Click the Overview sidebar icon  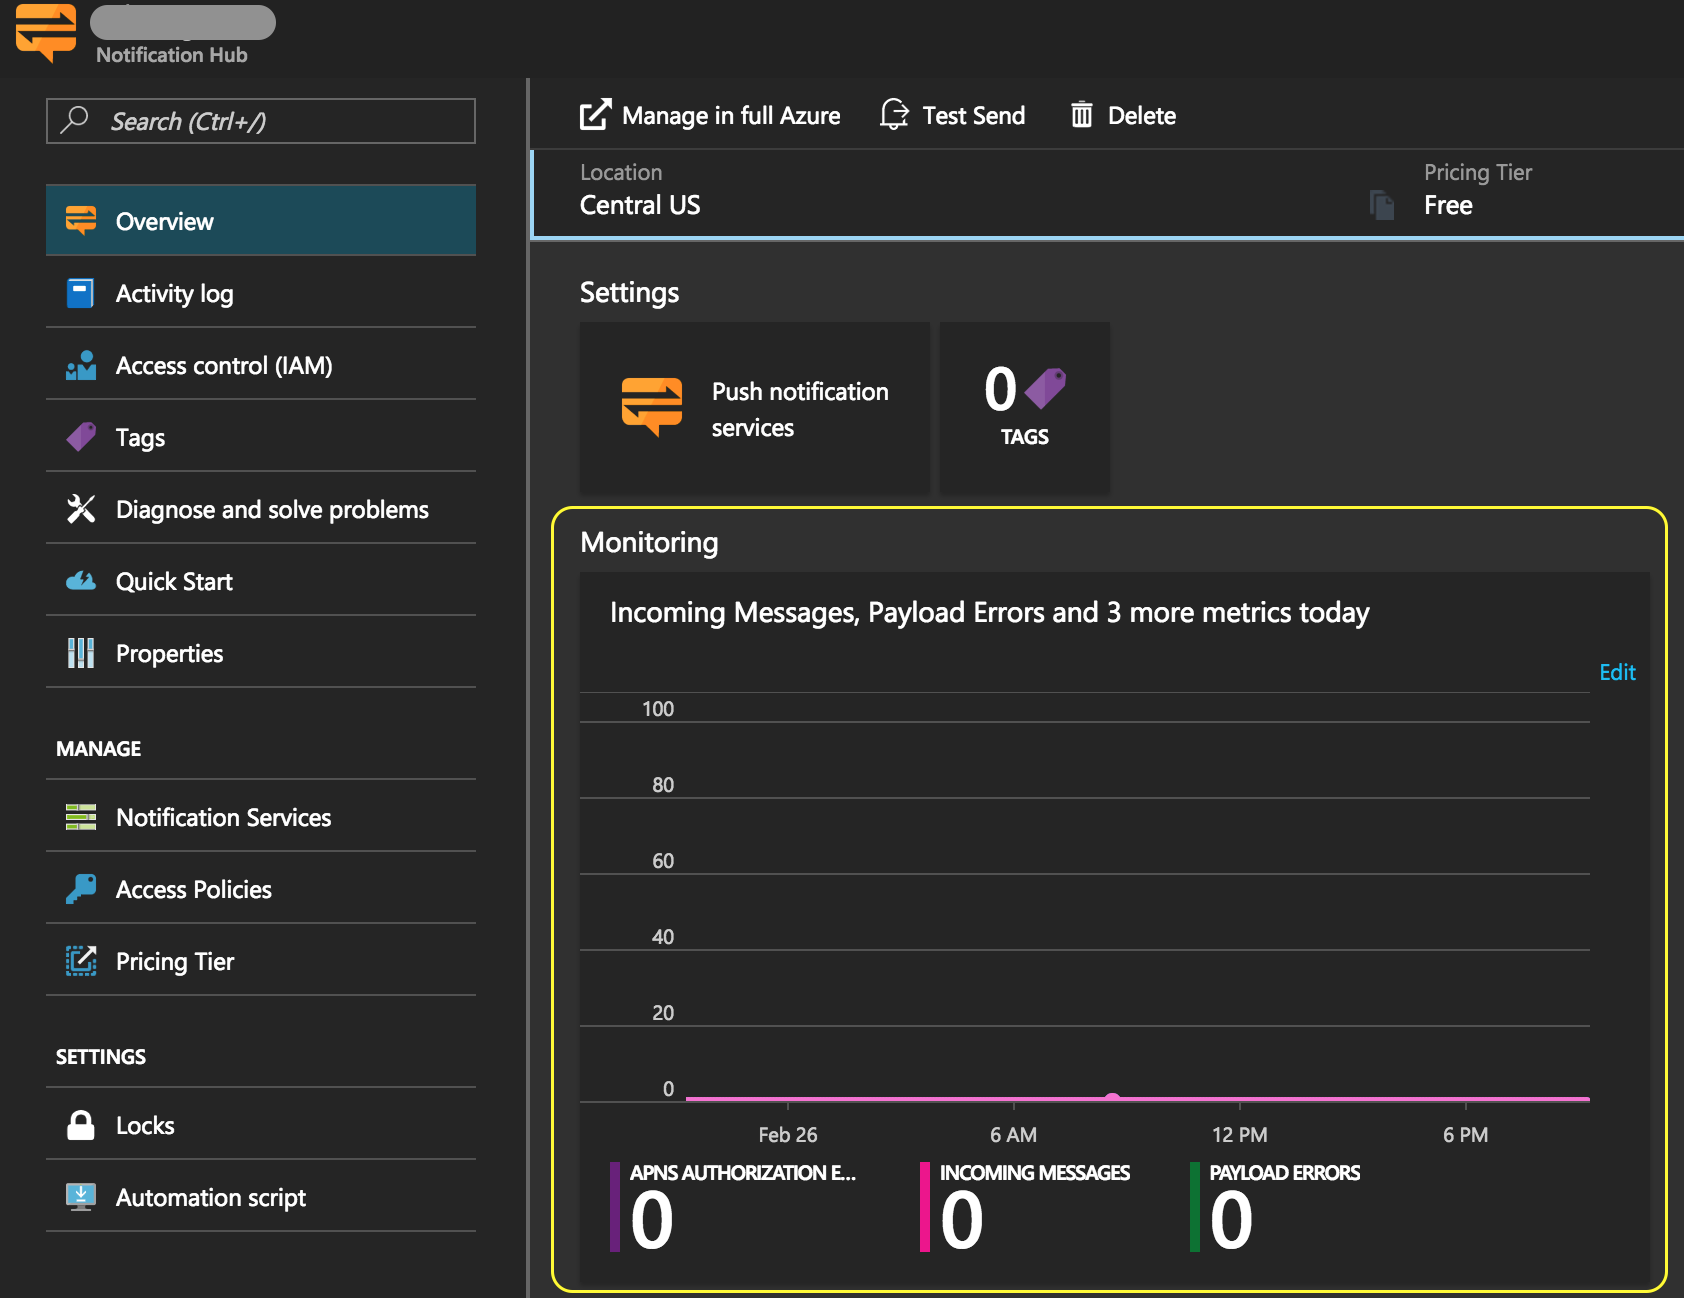pyautogui.click(x=81, y=220)
